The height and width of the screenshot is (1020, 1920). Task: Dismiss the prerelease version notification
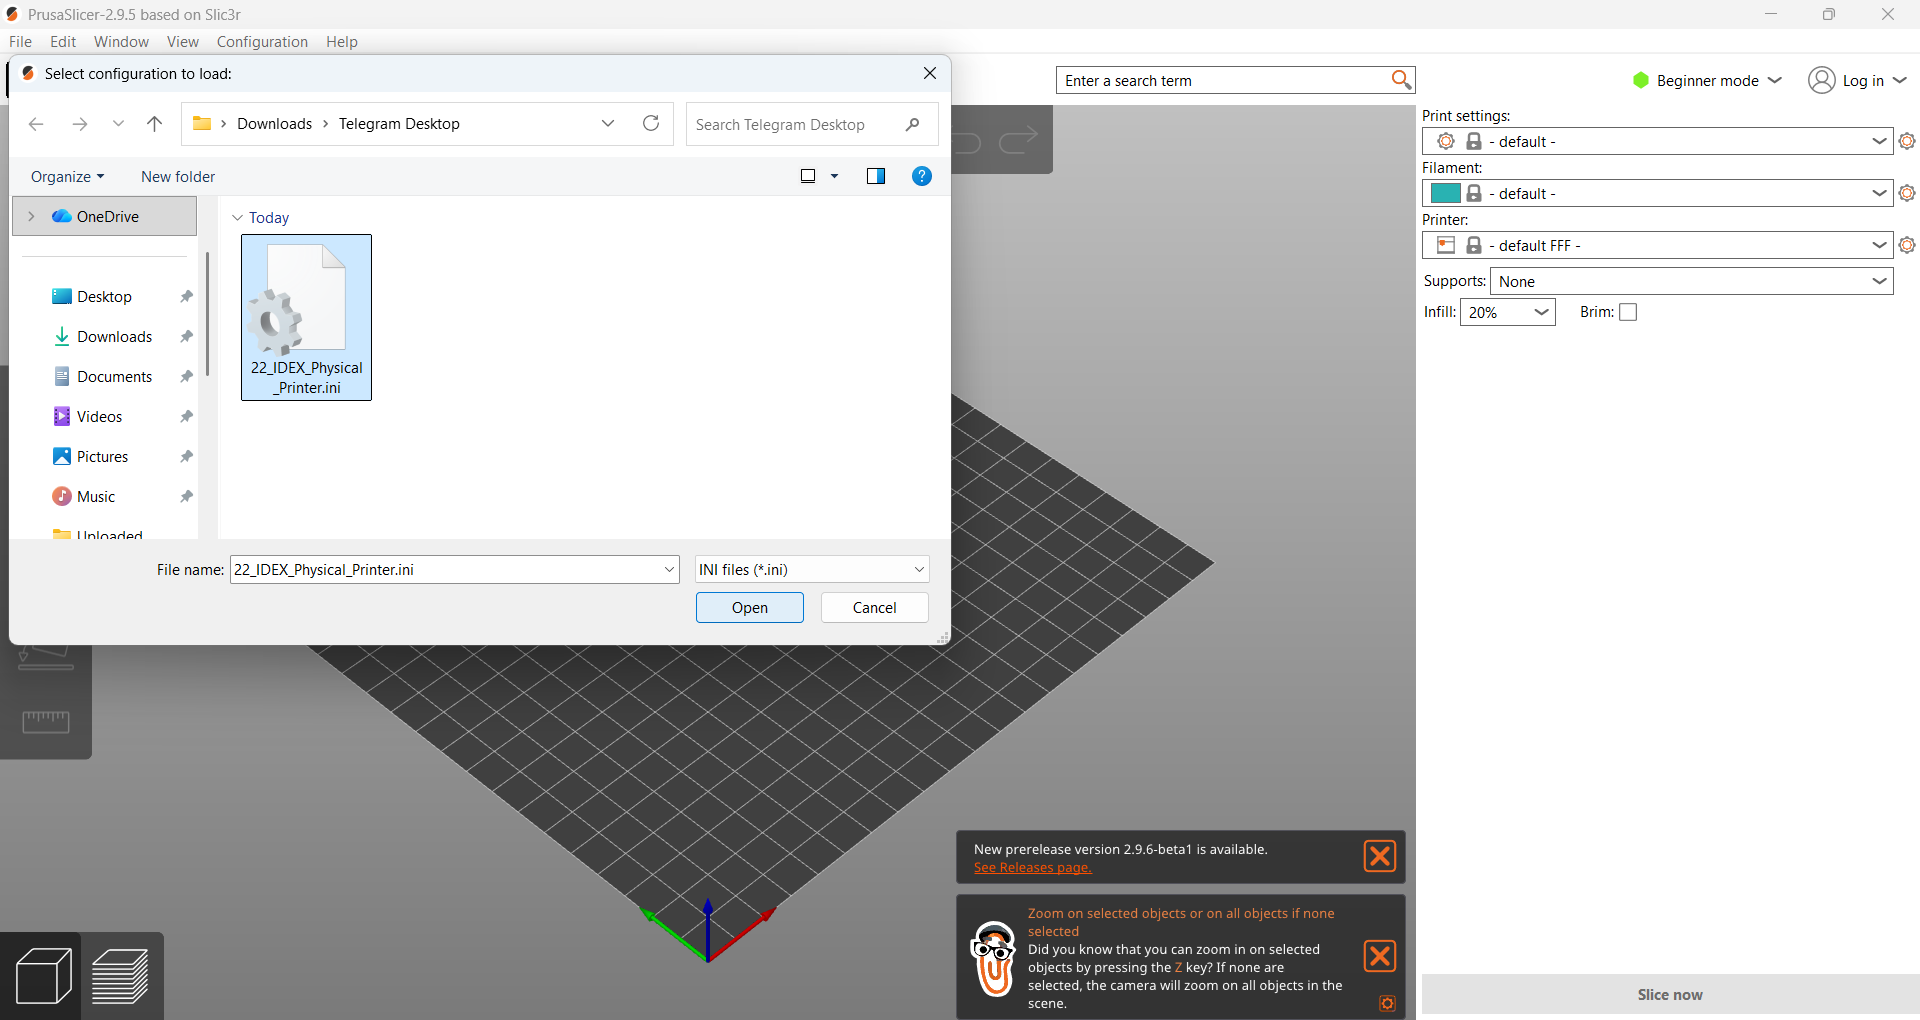pyautogui.click(x=1380, y=856)
